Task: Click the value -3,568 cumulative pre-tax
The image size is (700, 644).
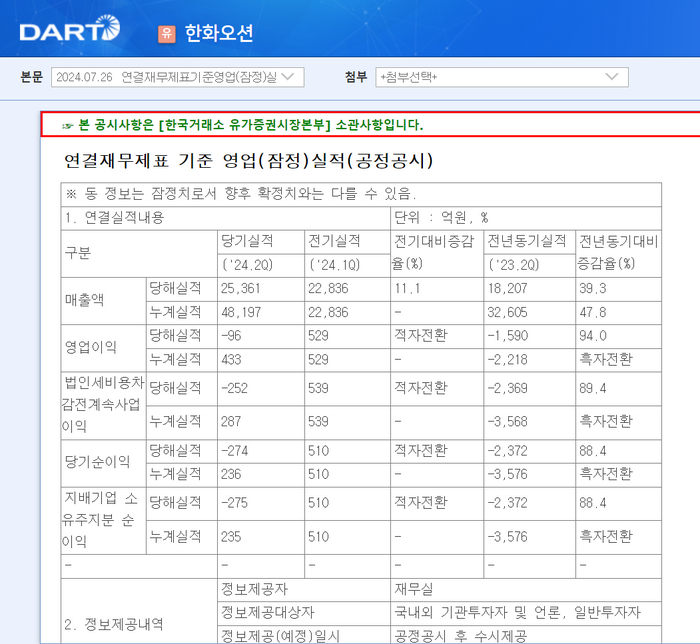Action: pyautogui.click(x=508, y=422)
